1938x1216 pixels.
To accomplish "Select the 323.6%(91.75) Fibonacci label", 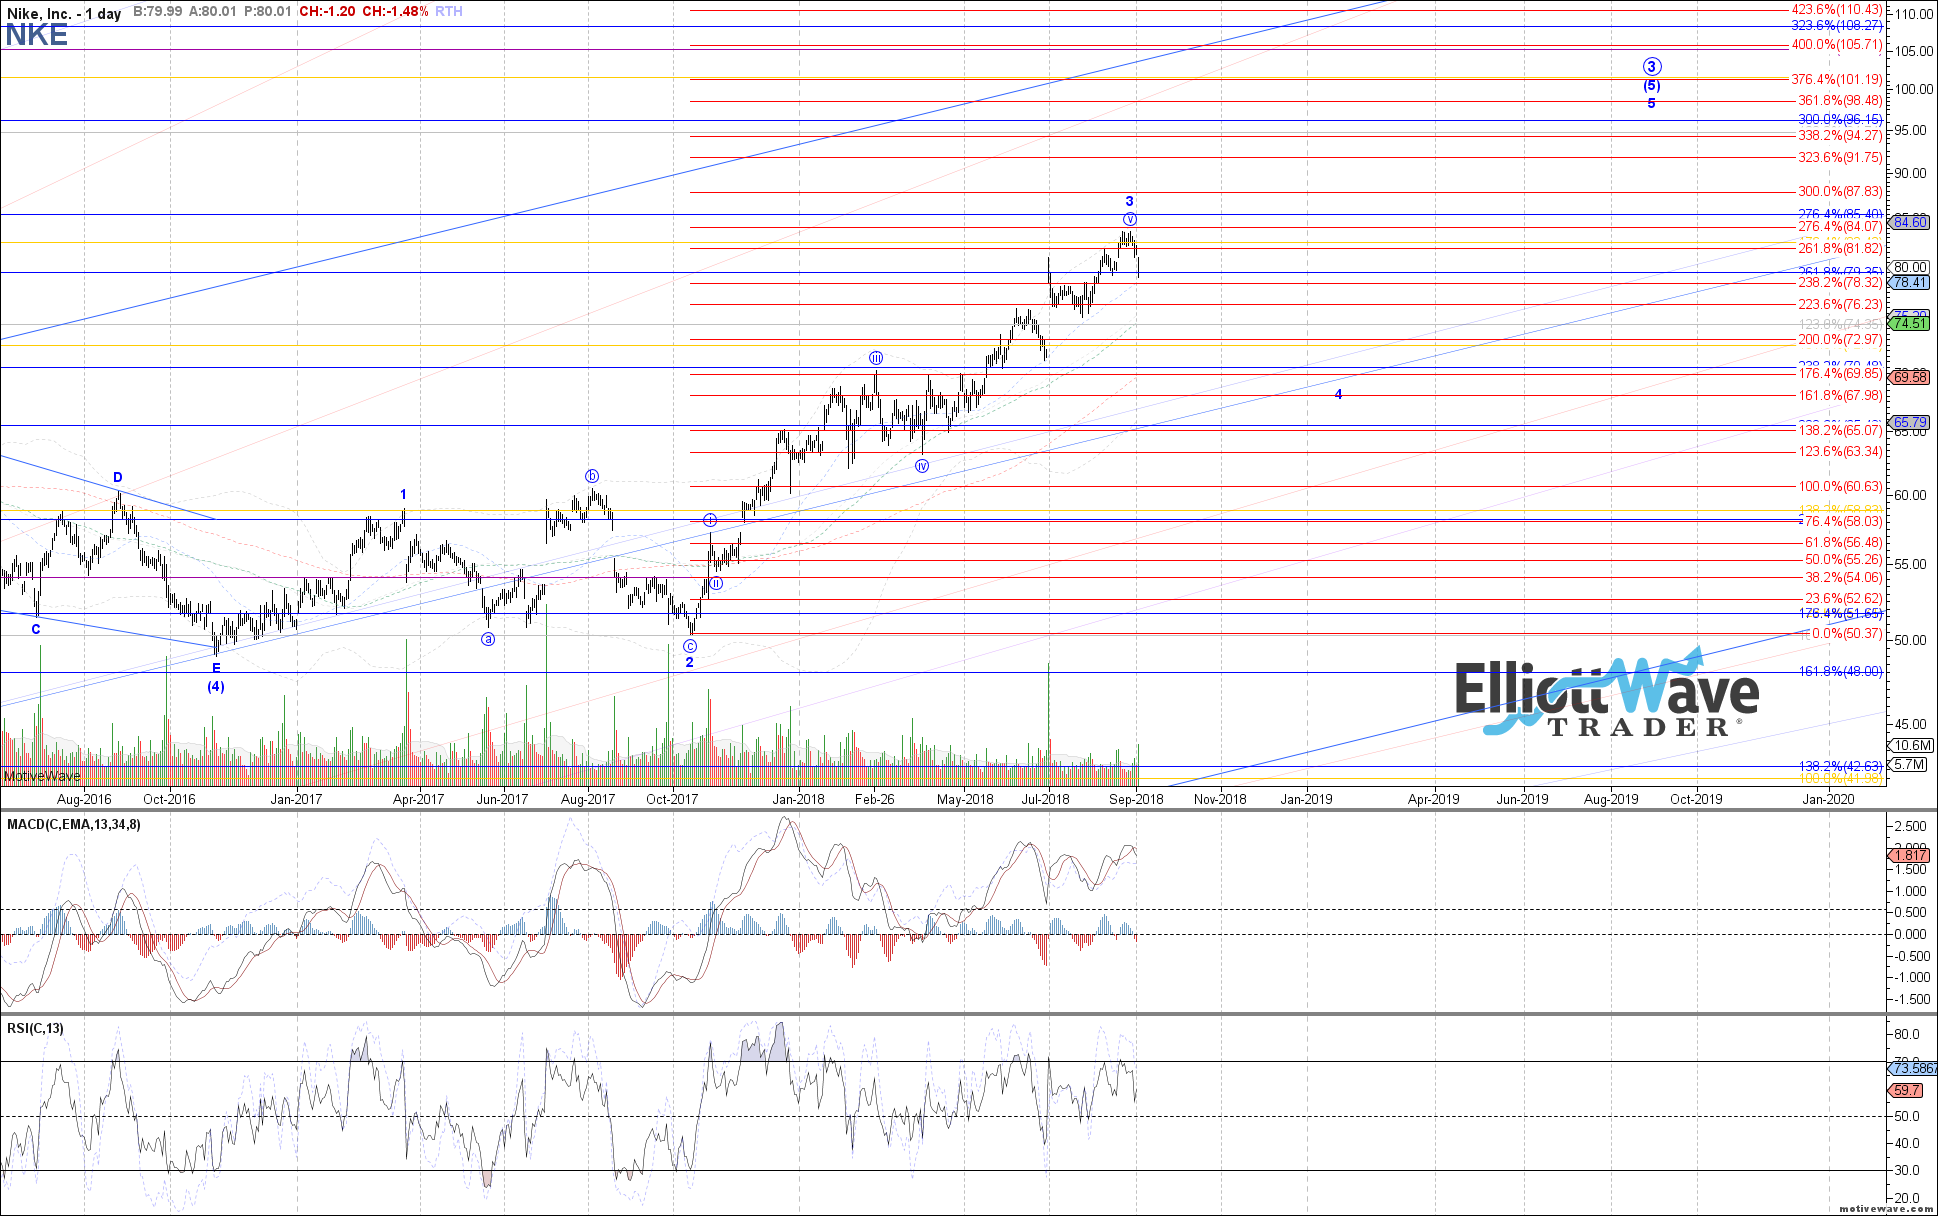I will [1840, 157].
